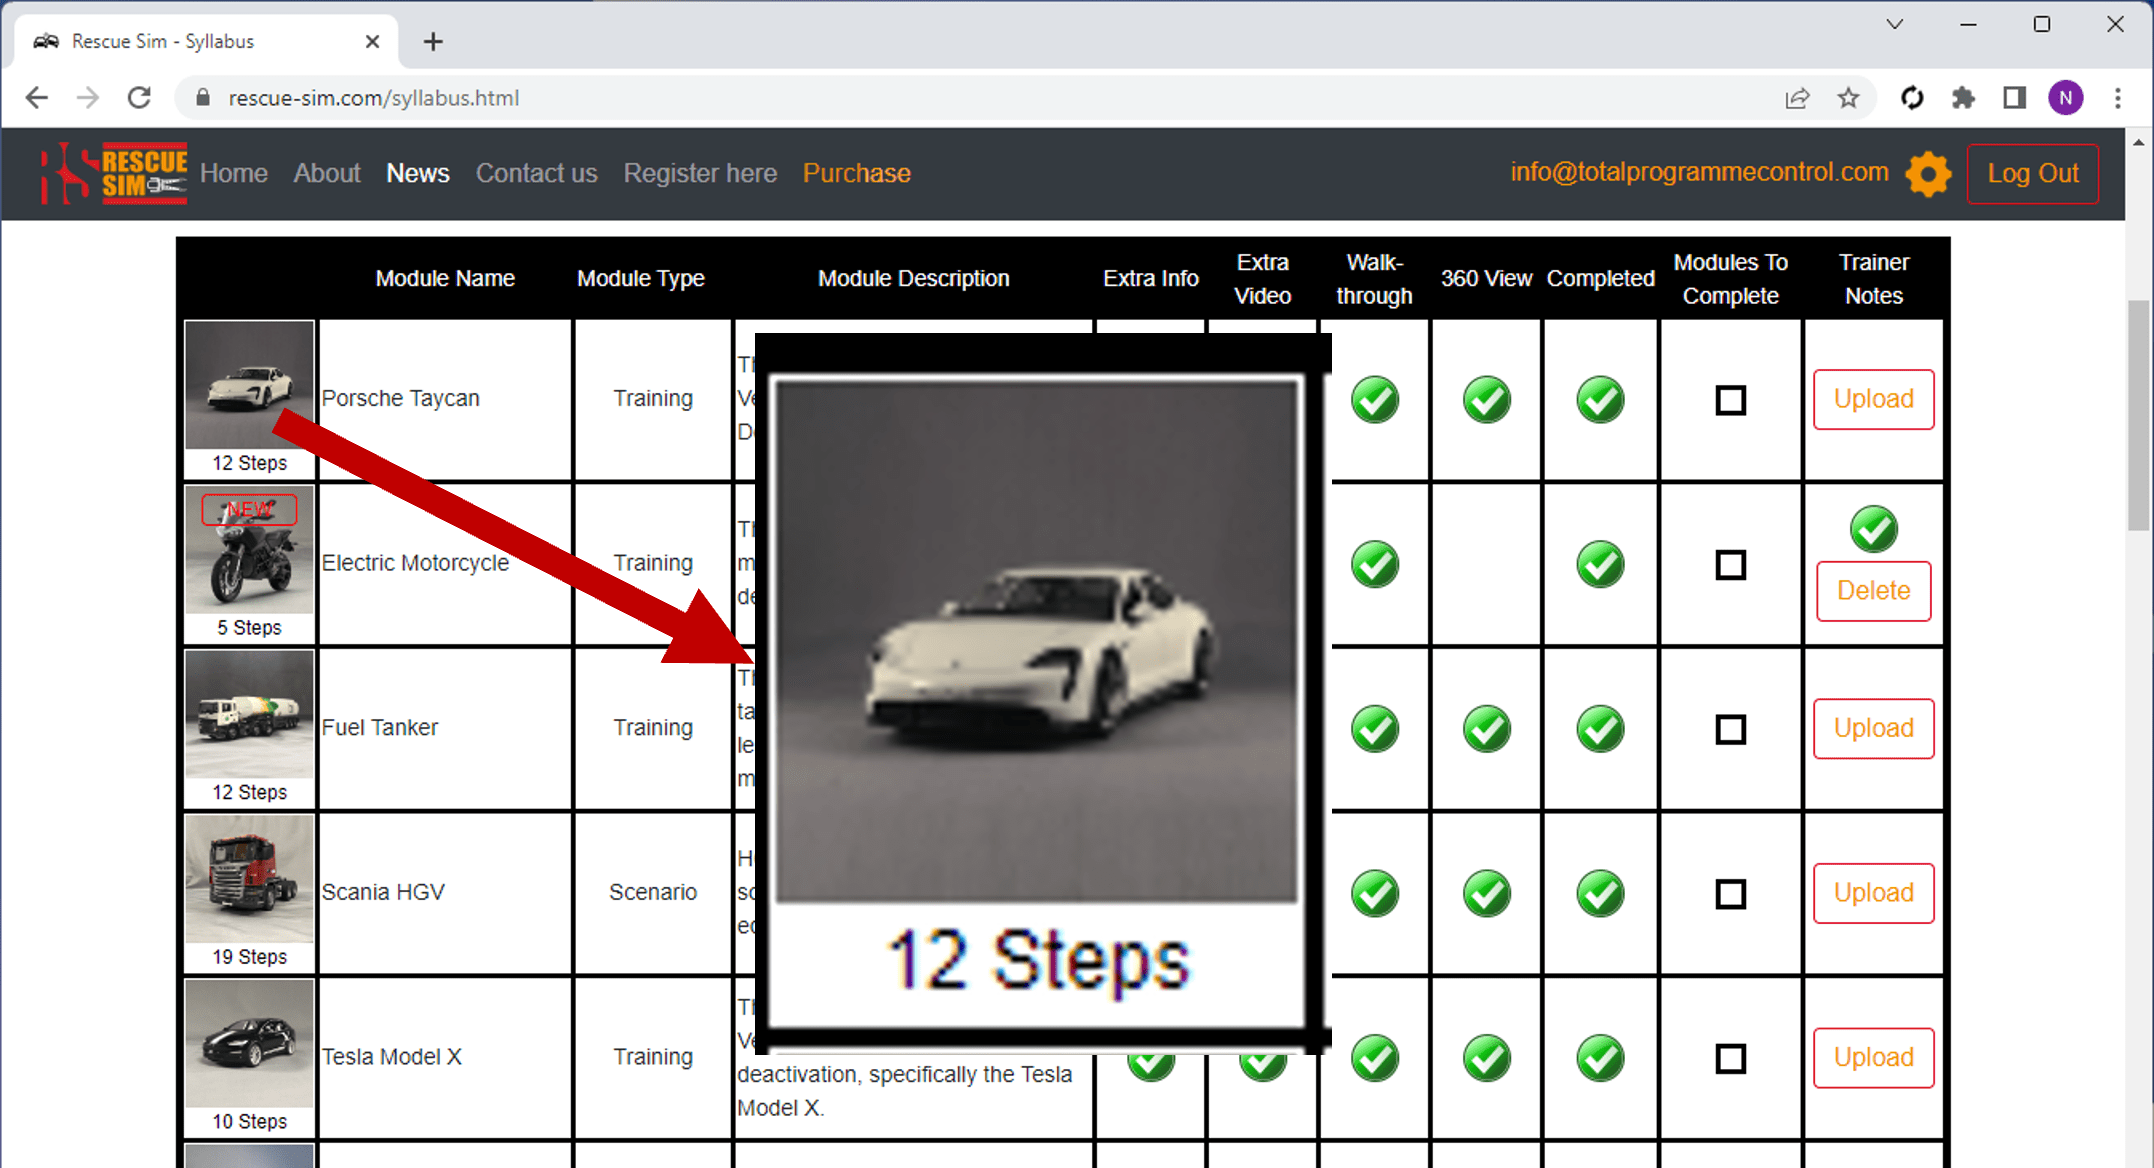Expand the tab search chevron
The width and height of the screenshot is (2154, 1168).
click(x=1894, y=24)
